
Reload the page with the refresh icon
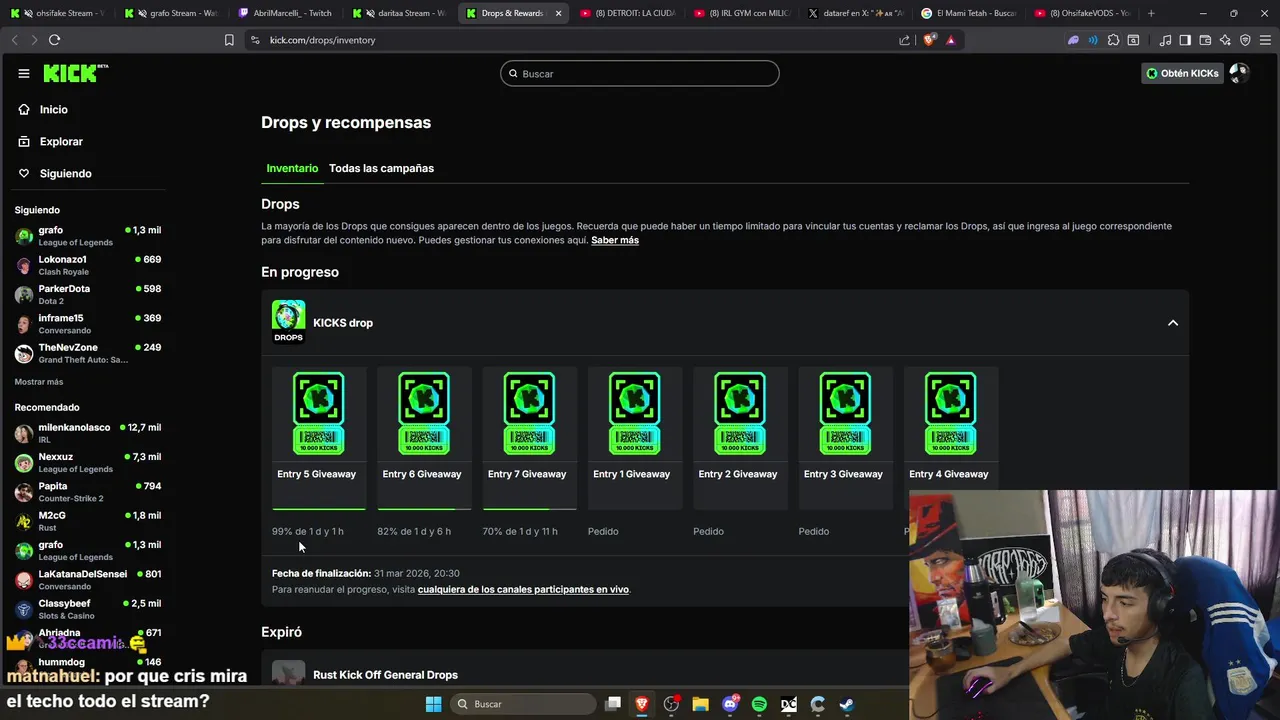pos(54,40)
